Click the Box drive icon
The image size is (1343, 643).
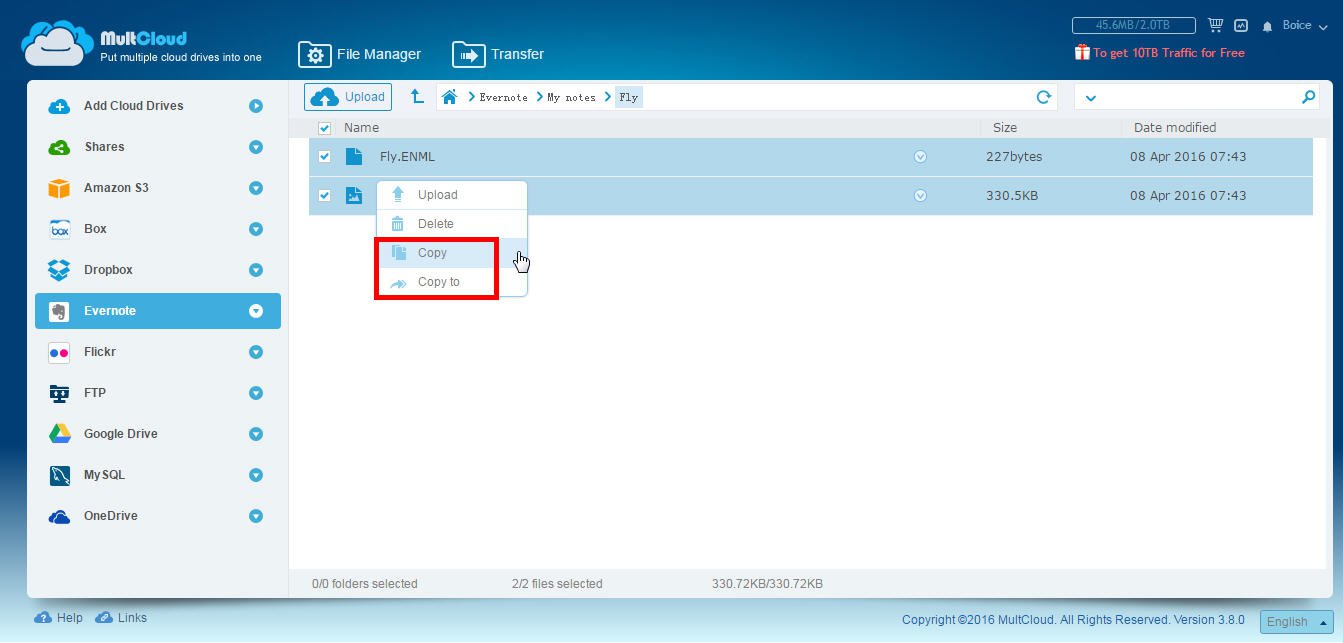pos(59,229)
